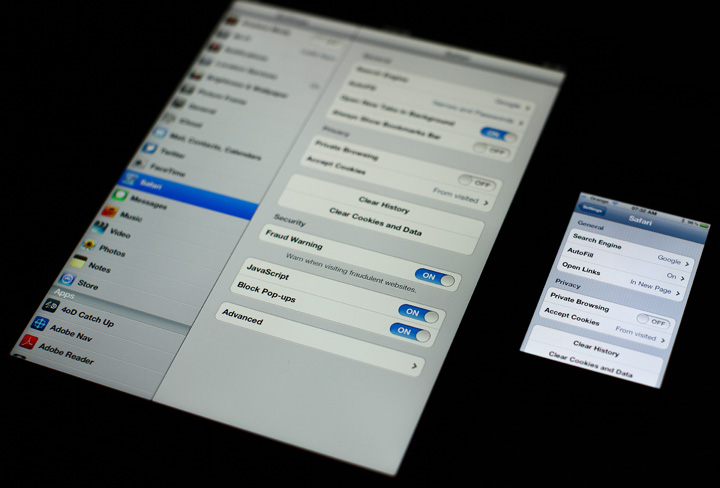Tap the green Messages icon on iPad

(x=119, y=196)
